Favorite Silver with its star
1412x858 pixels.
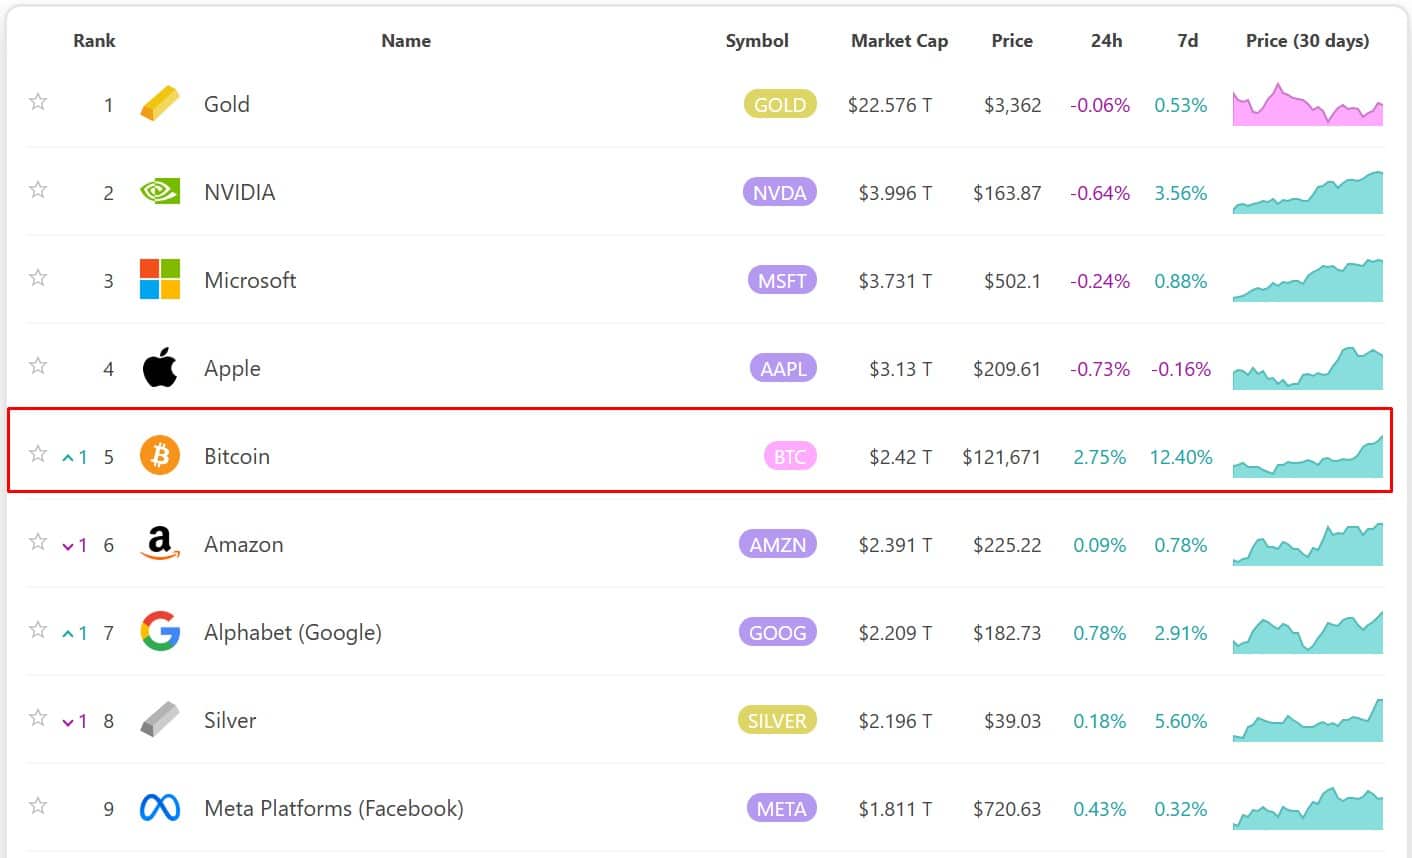tap(38, 718)
